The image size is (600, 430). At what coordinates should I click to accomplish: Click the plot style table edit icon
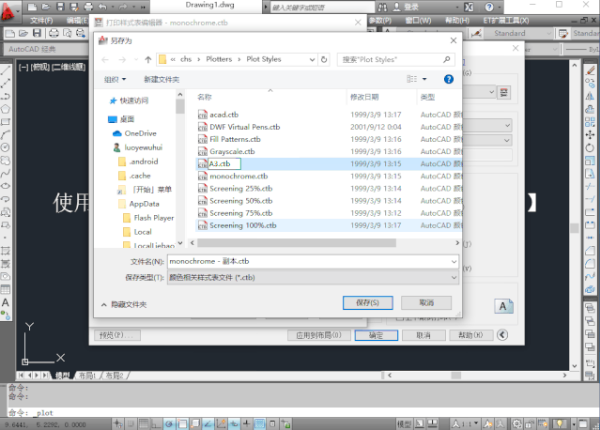tap(504, 92)
